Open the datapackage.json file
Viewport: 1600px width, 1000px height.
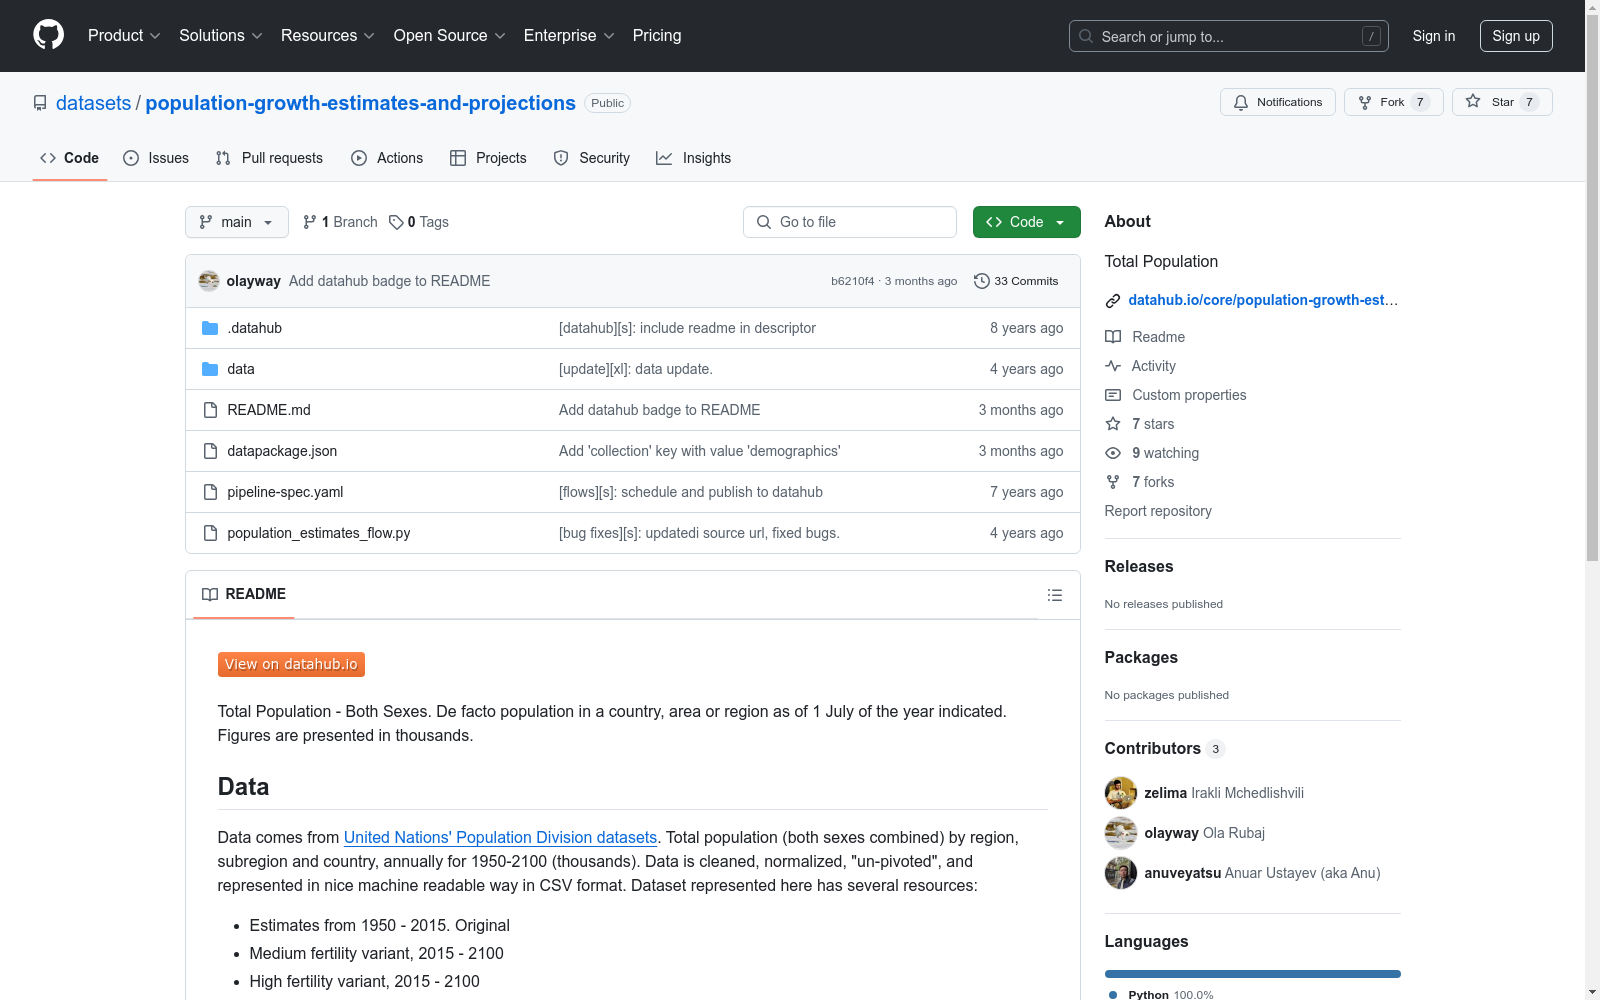tap(282, 451)
